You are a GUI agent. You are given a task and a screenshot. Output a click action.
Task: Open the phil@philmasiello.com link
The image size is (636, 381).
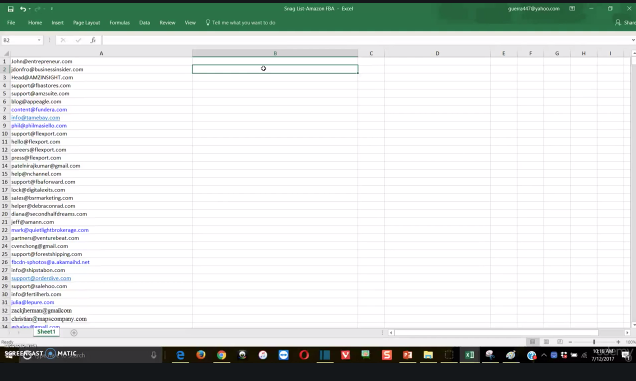click(39, 126)
